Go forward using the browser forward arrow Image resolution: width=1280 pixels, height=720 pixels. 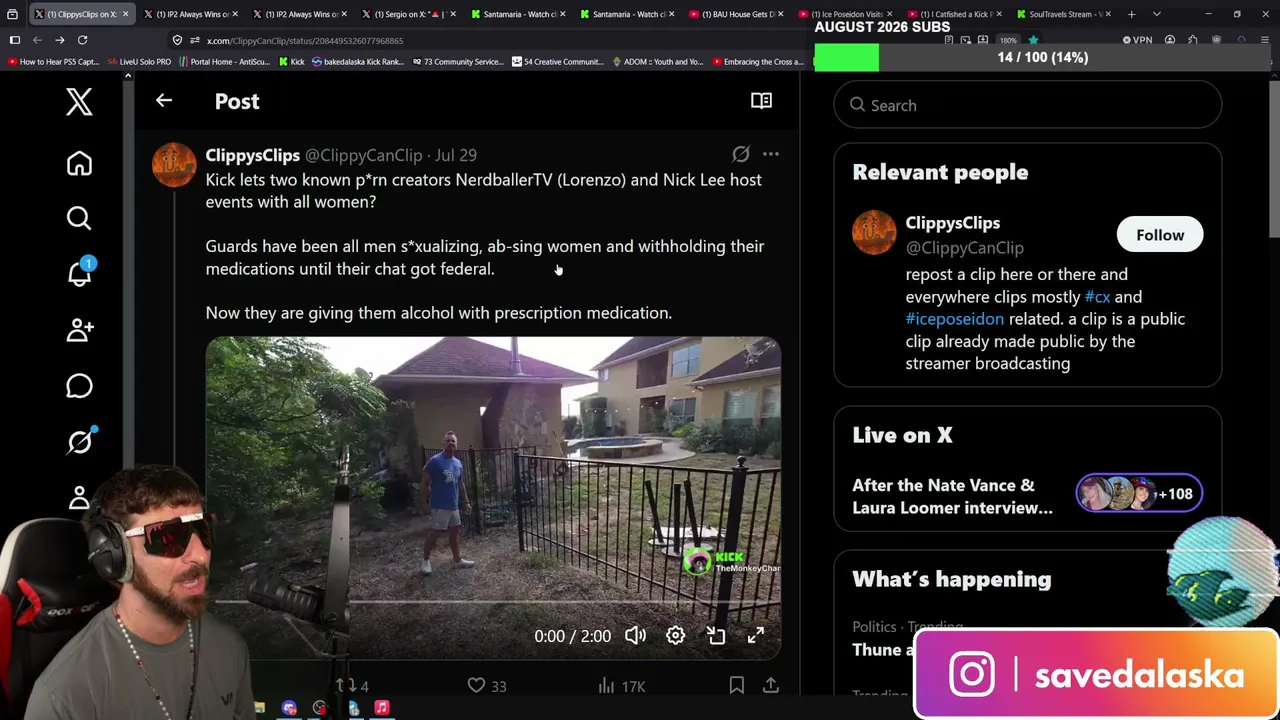coord(60,40)
